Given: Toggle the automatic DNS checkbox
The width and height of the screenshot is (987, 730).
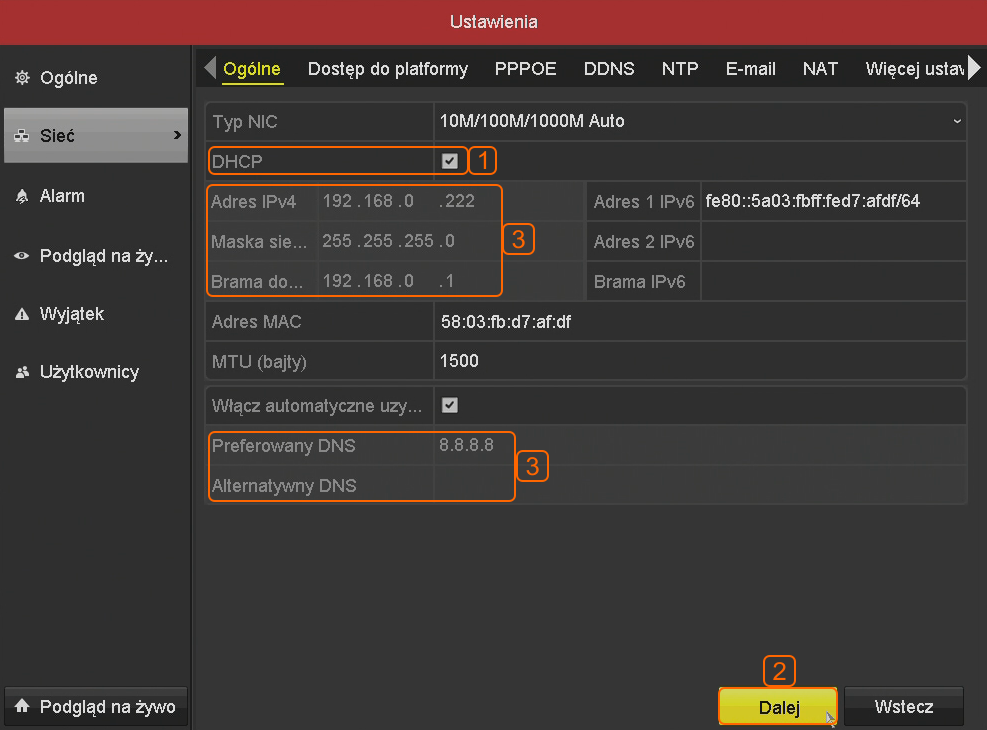Looking at the screenshot, I should [450, 405].
